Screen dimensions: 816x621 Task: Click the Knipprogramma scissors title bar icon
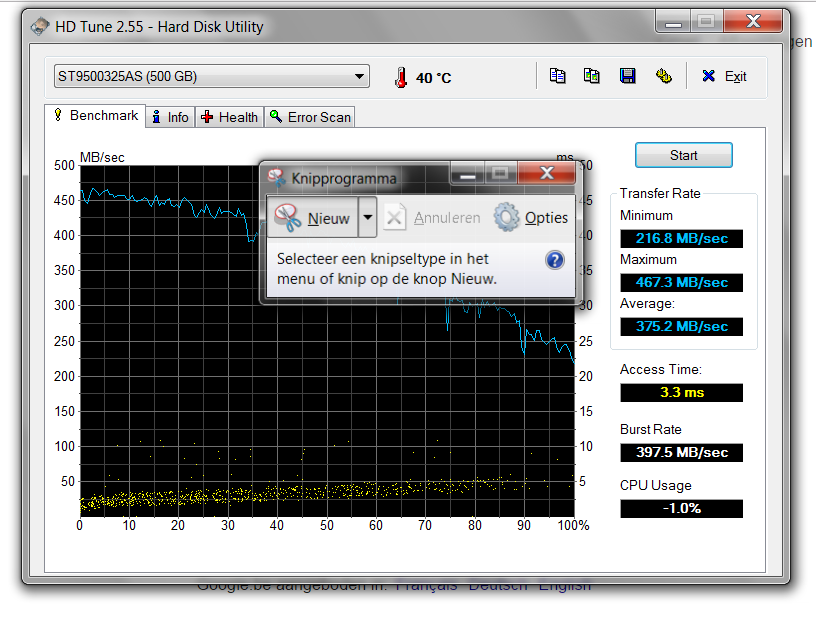(x=277, y=178)
